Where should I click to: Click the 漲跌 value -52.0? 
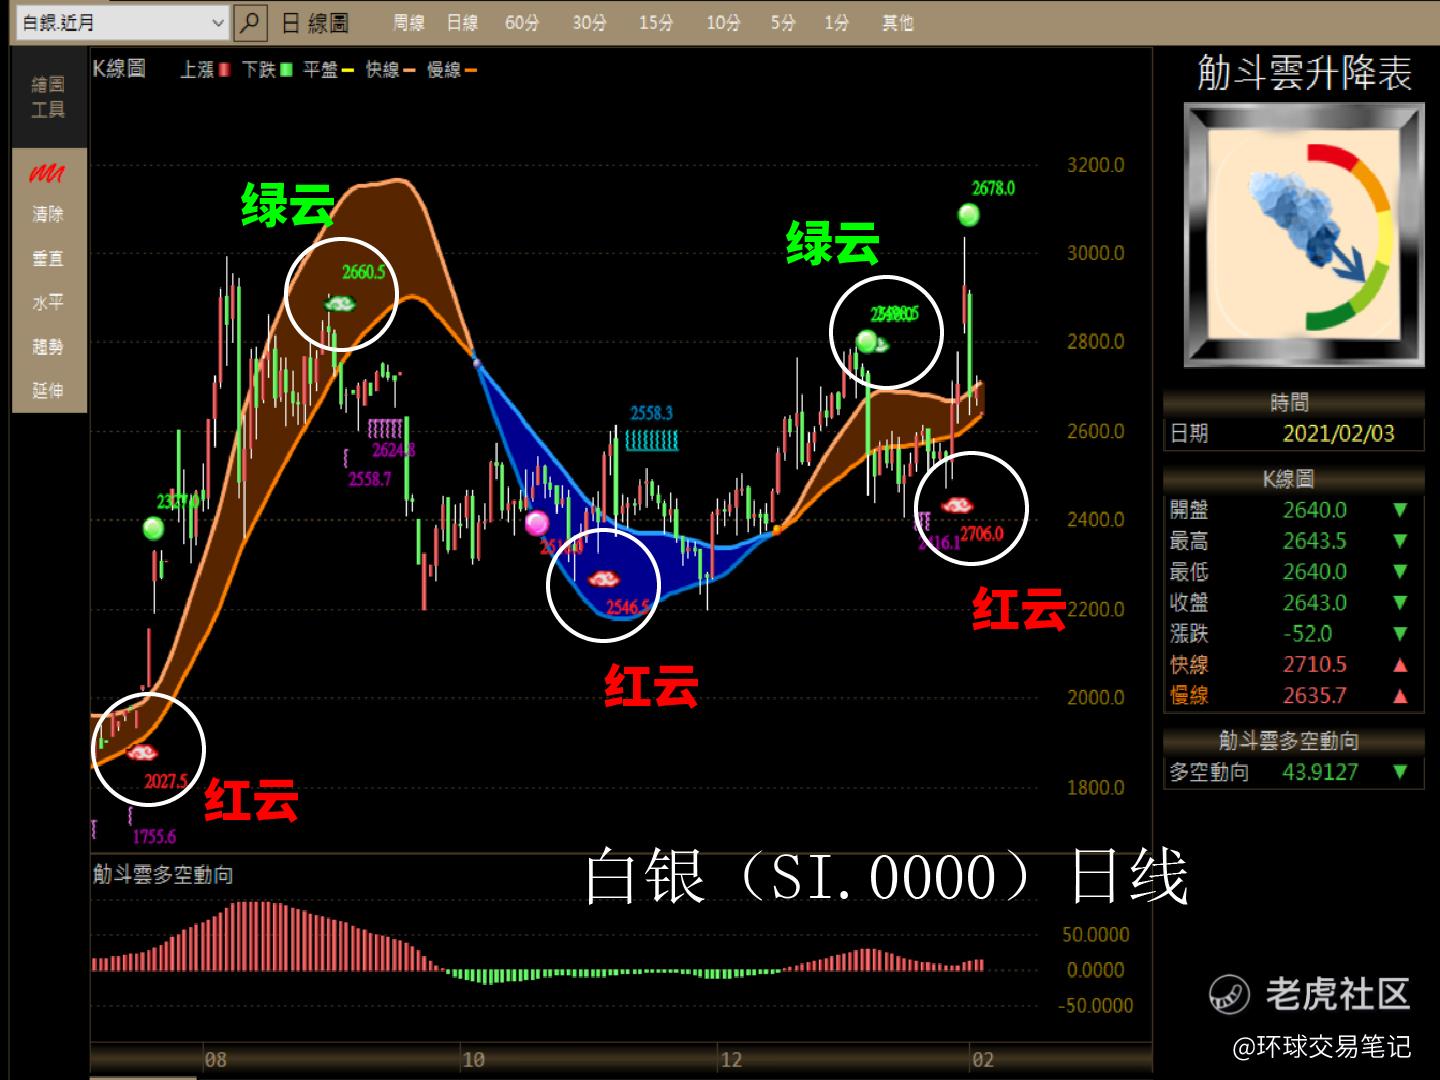(x=1308, y=634)
